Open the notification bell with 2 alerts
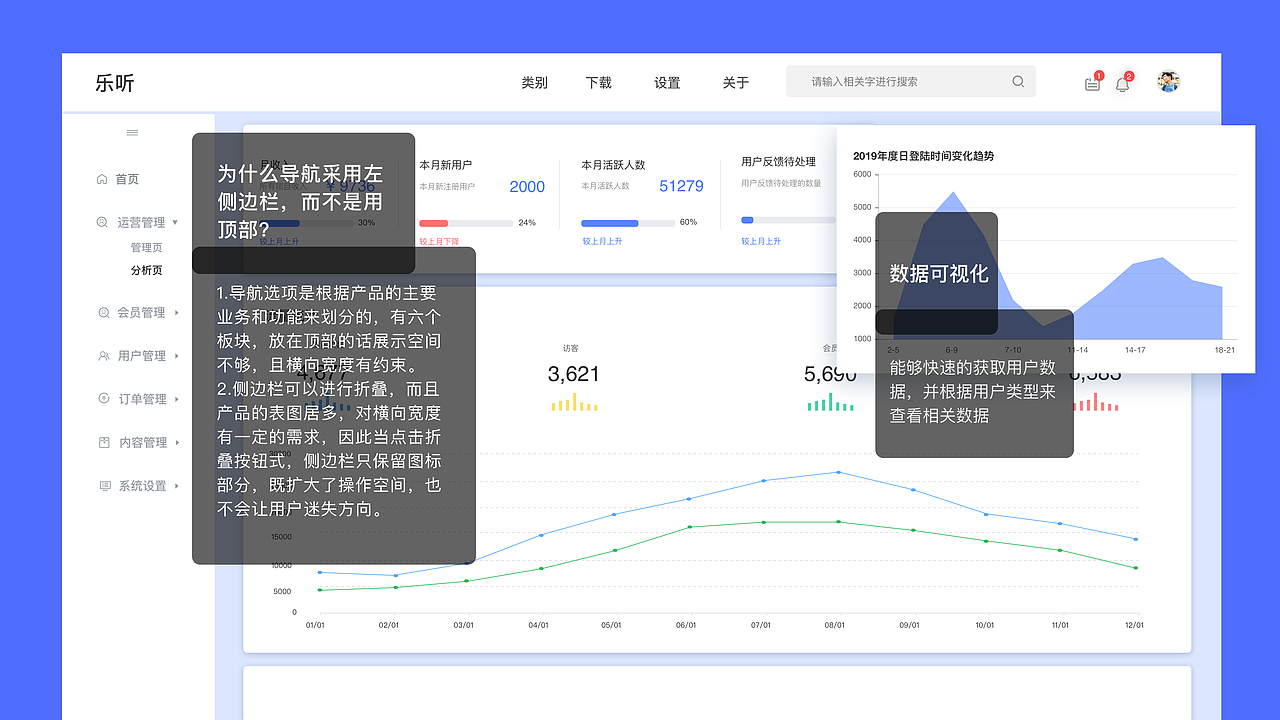1280x720 pixels. (1122, 84)
